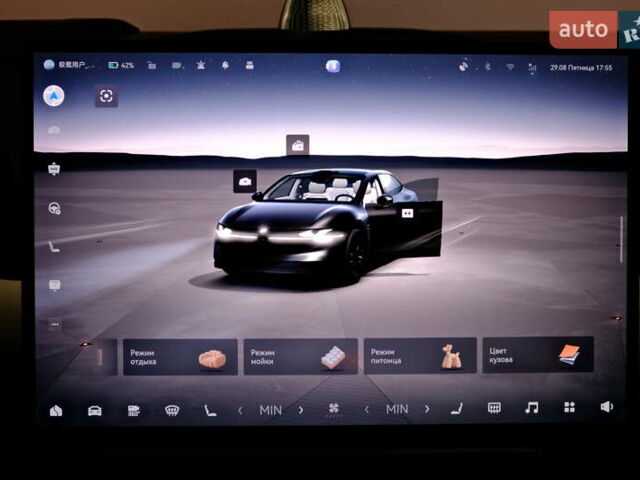Go to home in the bottom dock
This screenshot has height=480, width=640.
[x=56, y=411]
